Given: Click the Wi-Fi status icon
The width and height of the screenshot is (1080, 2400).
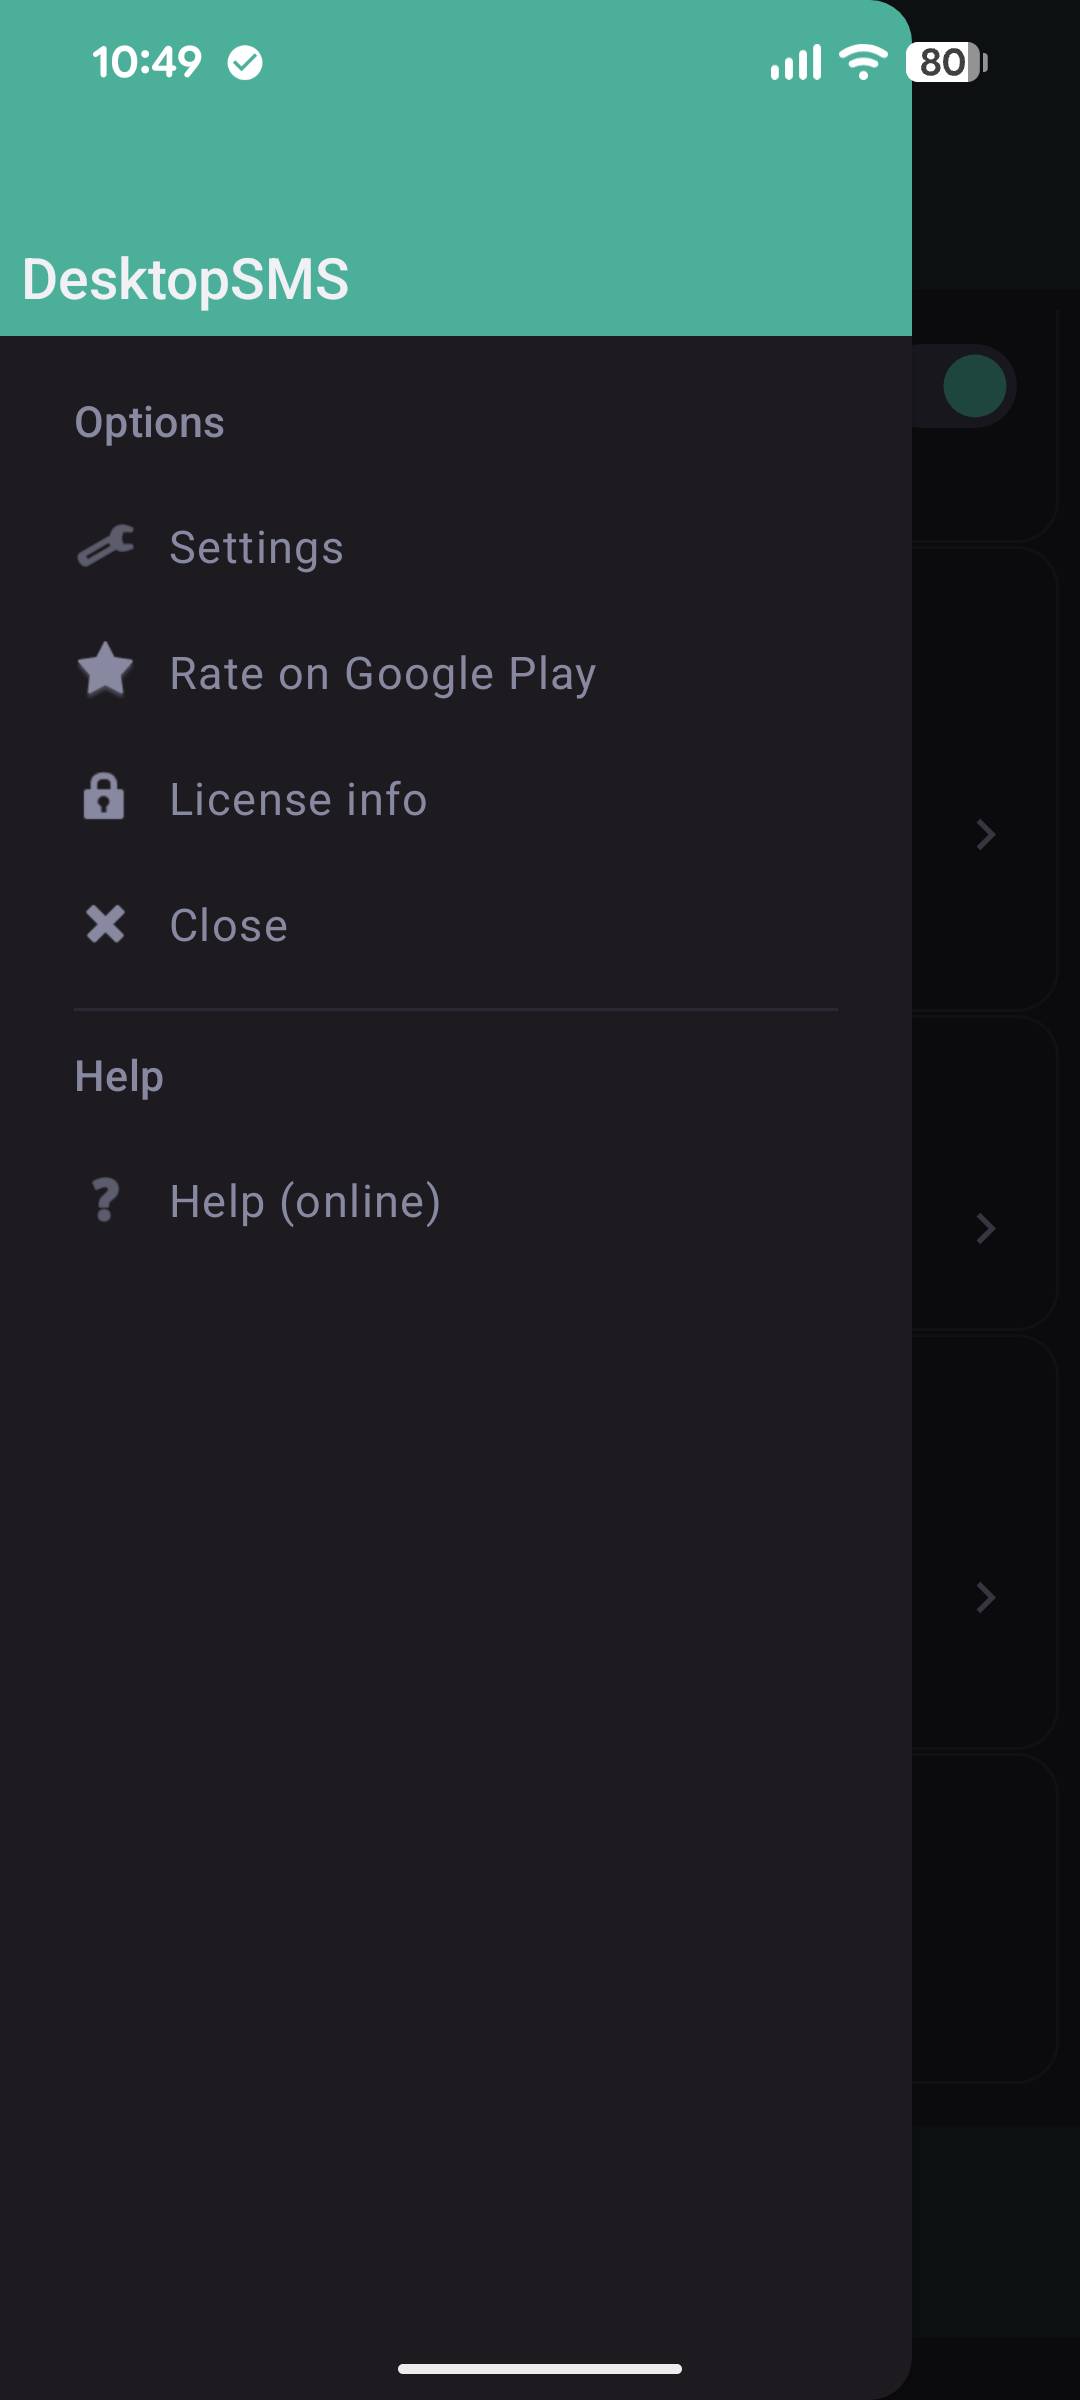Looking at the screenshot, I should 864,62.
